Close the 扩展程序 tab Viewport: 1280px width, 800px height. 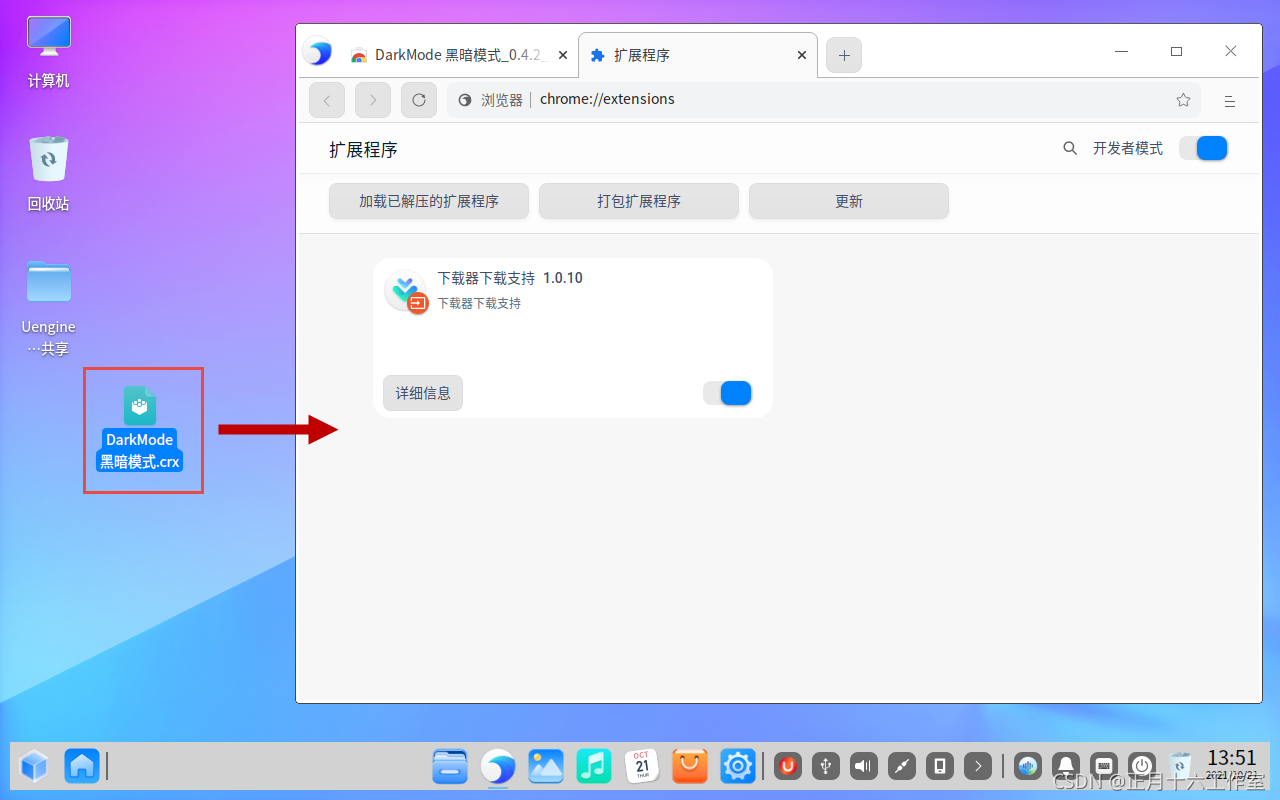tap(802, 55)
